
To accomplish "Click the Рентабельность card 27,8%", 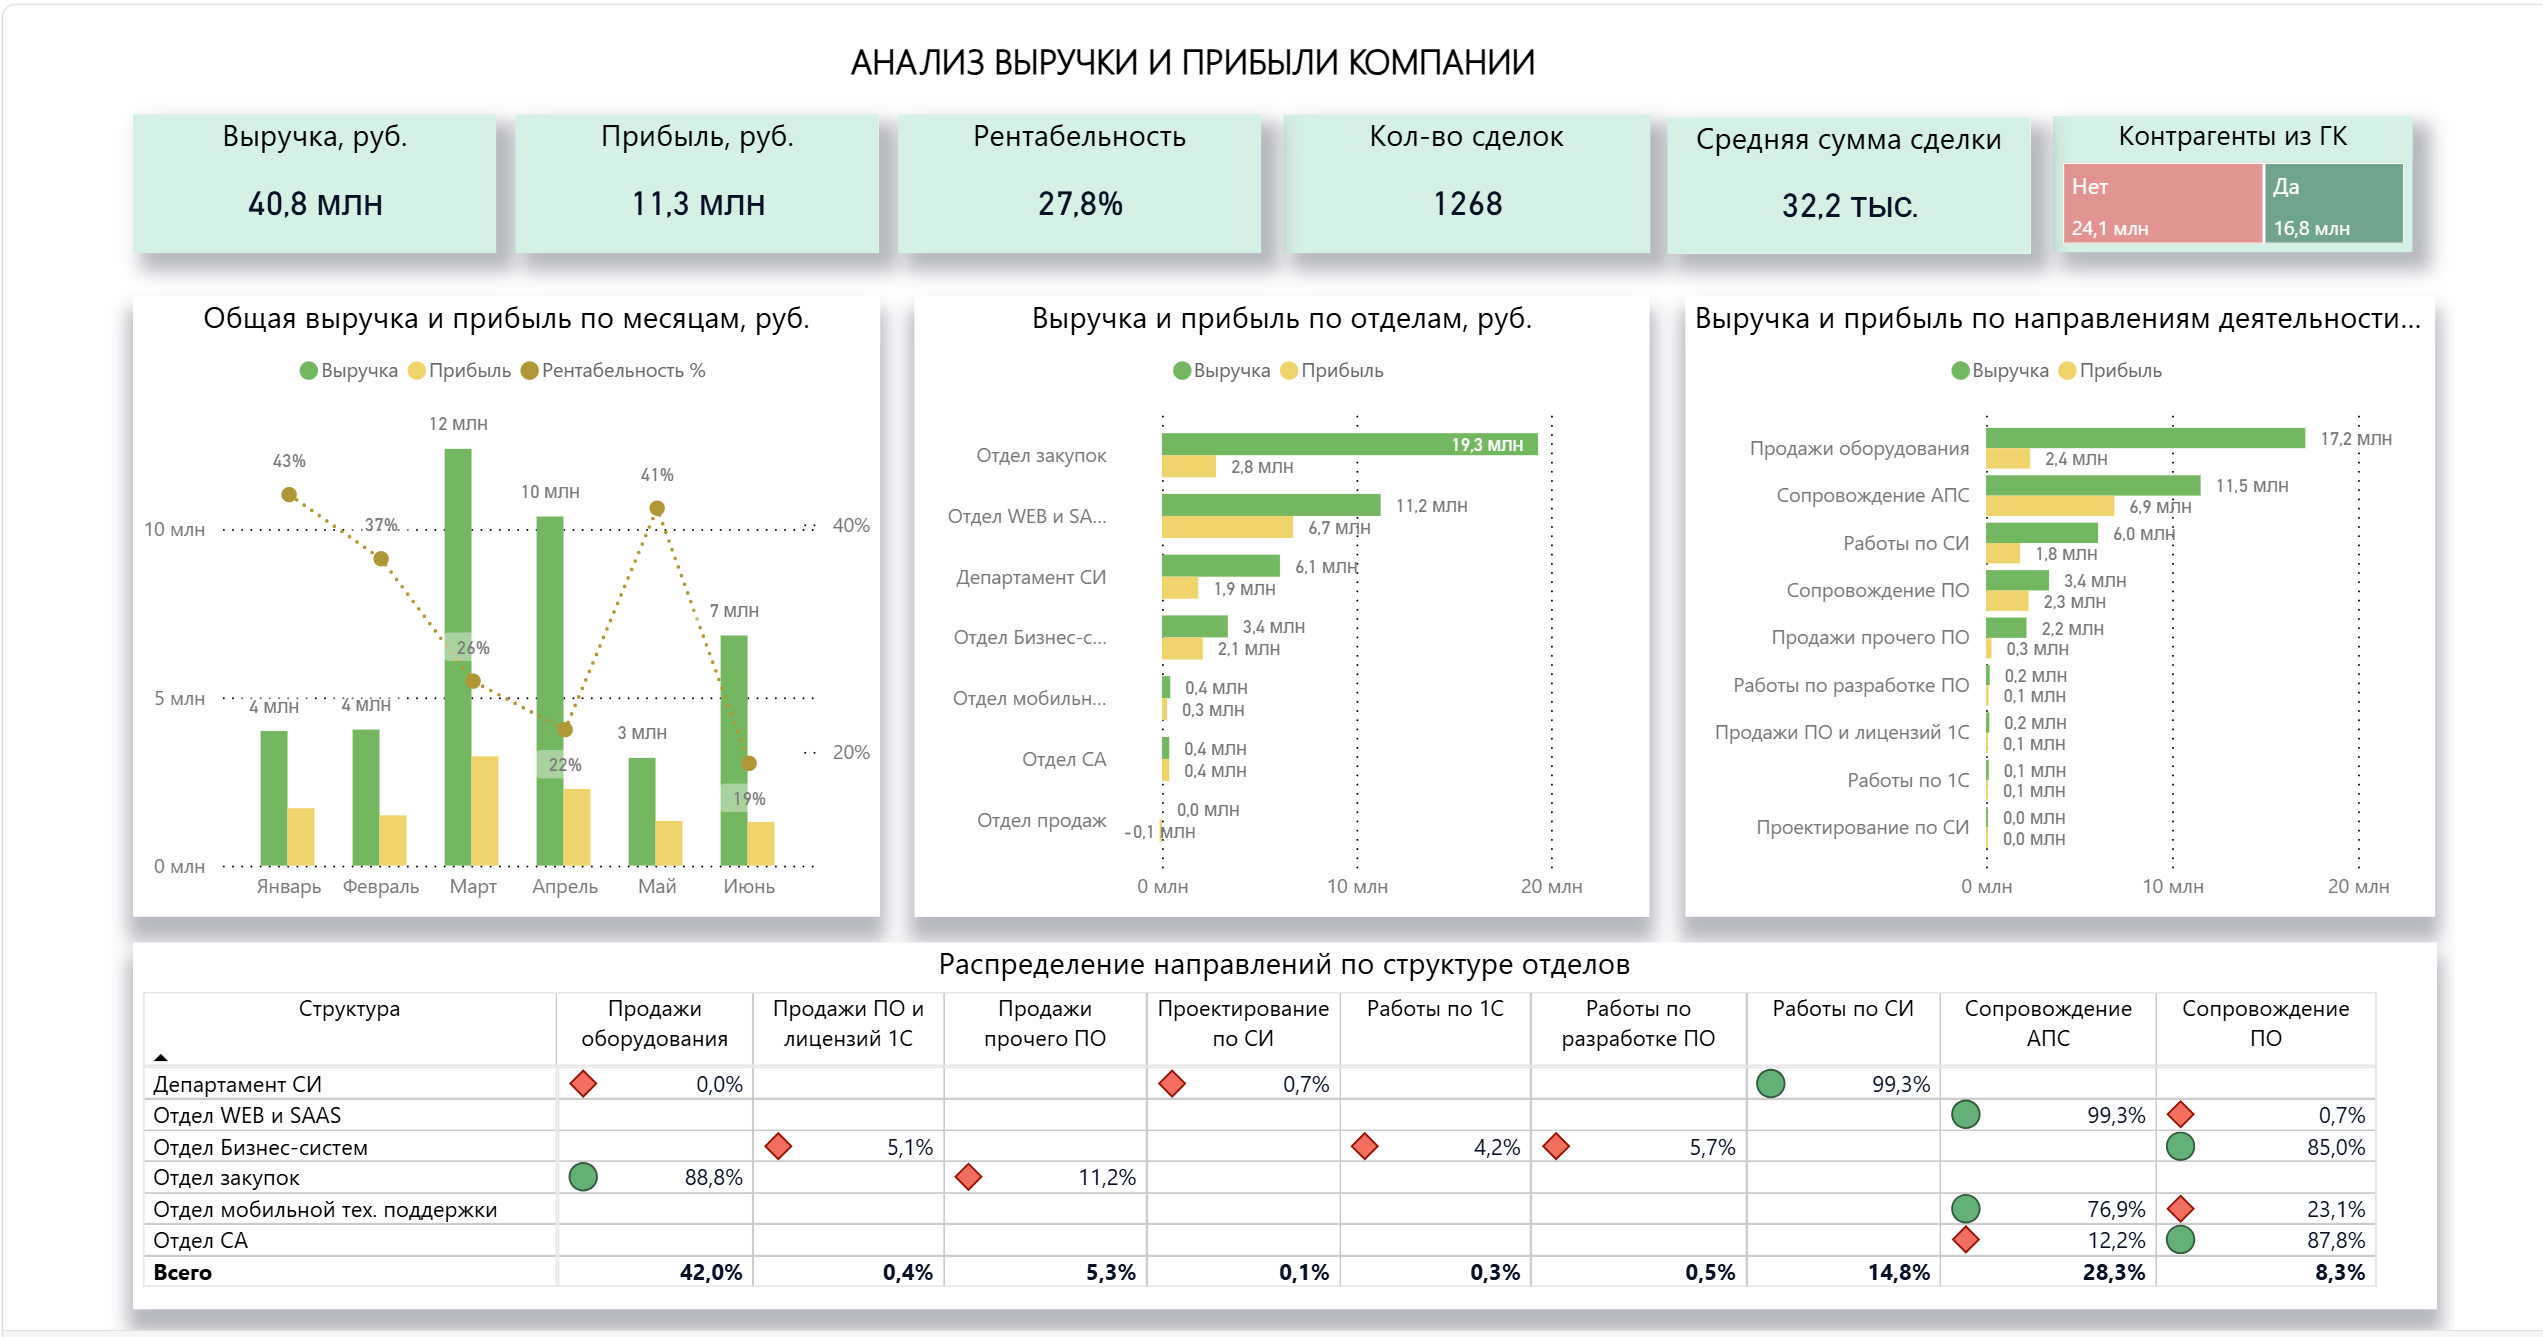I will (1079, 183).
